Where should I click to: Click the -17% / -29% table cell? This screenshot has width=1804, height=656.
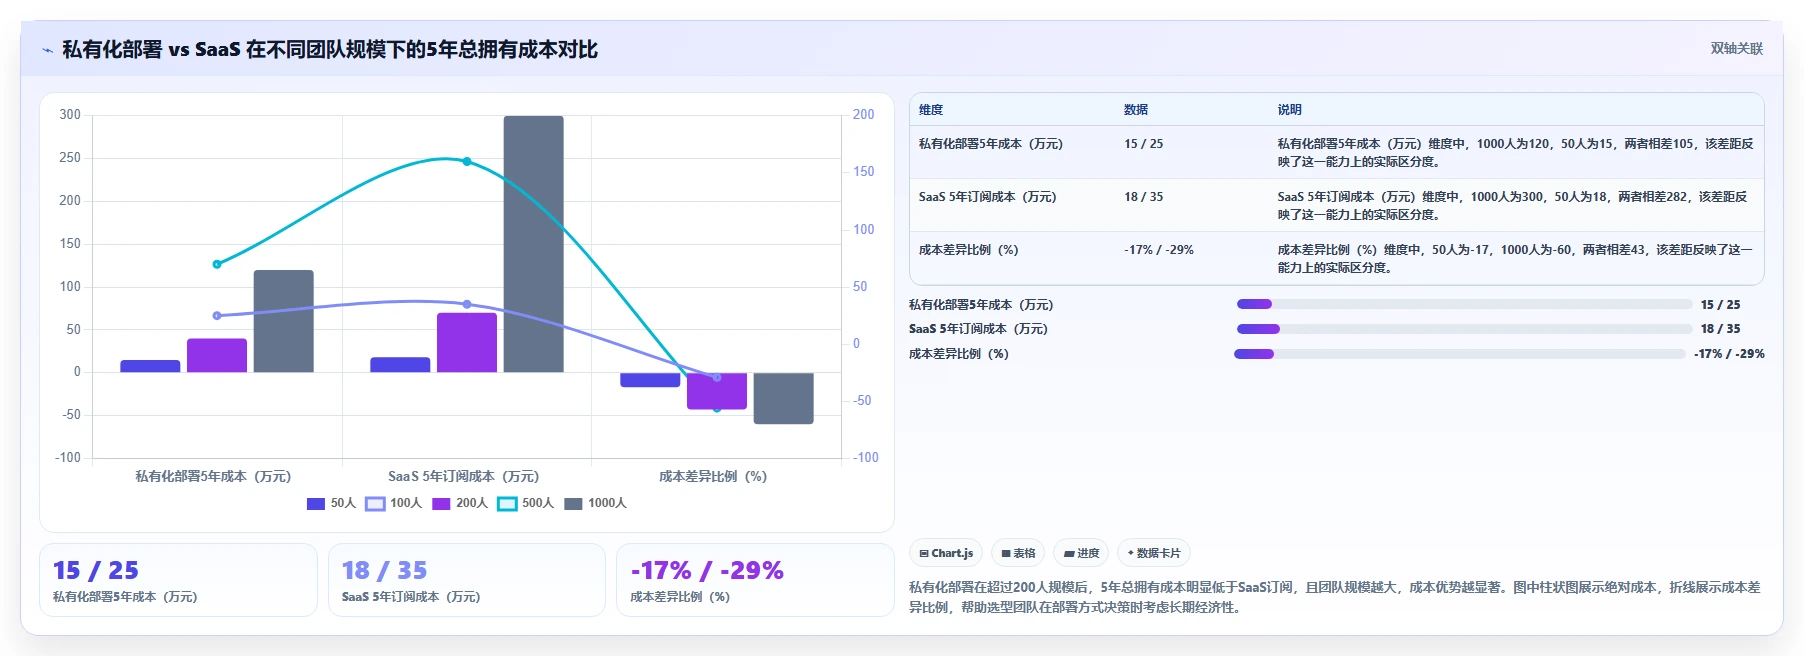[x=1159, y=250]
